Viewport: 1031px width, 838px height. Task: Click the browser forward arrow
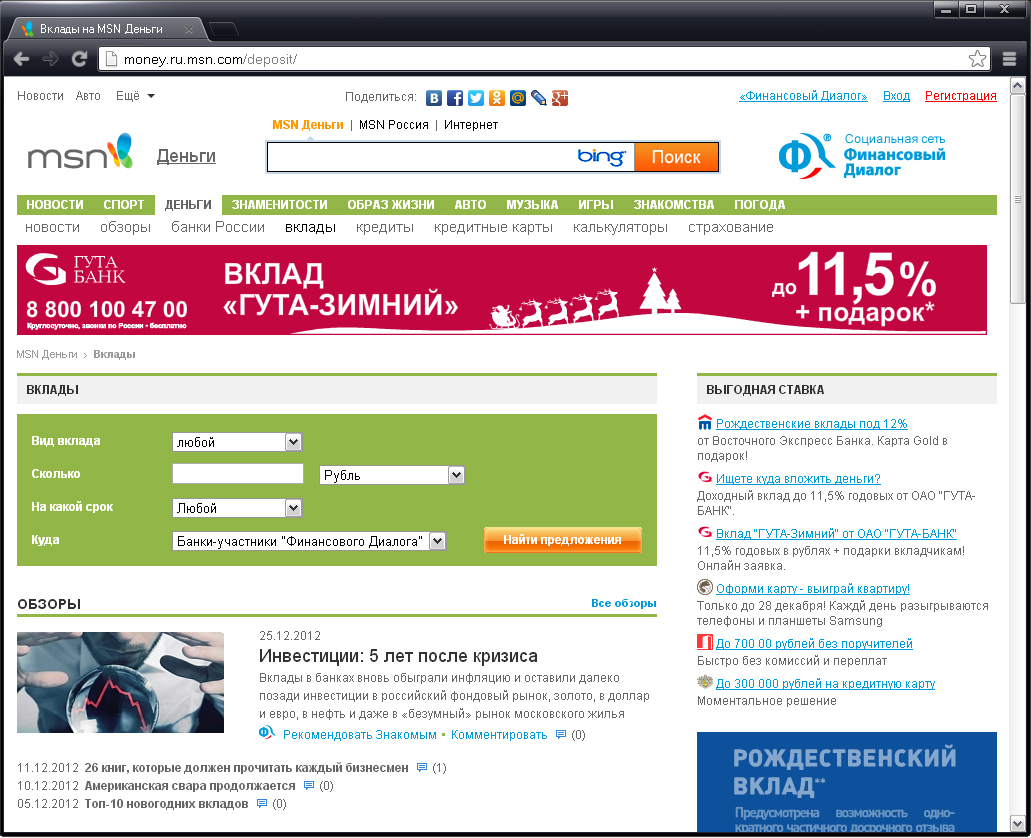click(x=51, y=59)
